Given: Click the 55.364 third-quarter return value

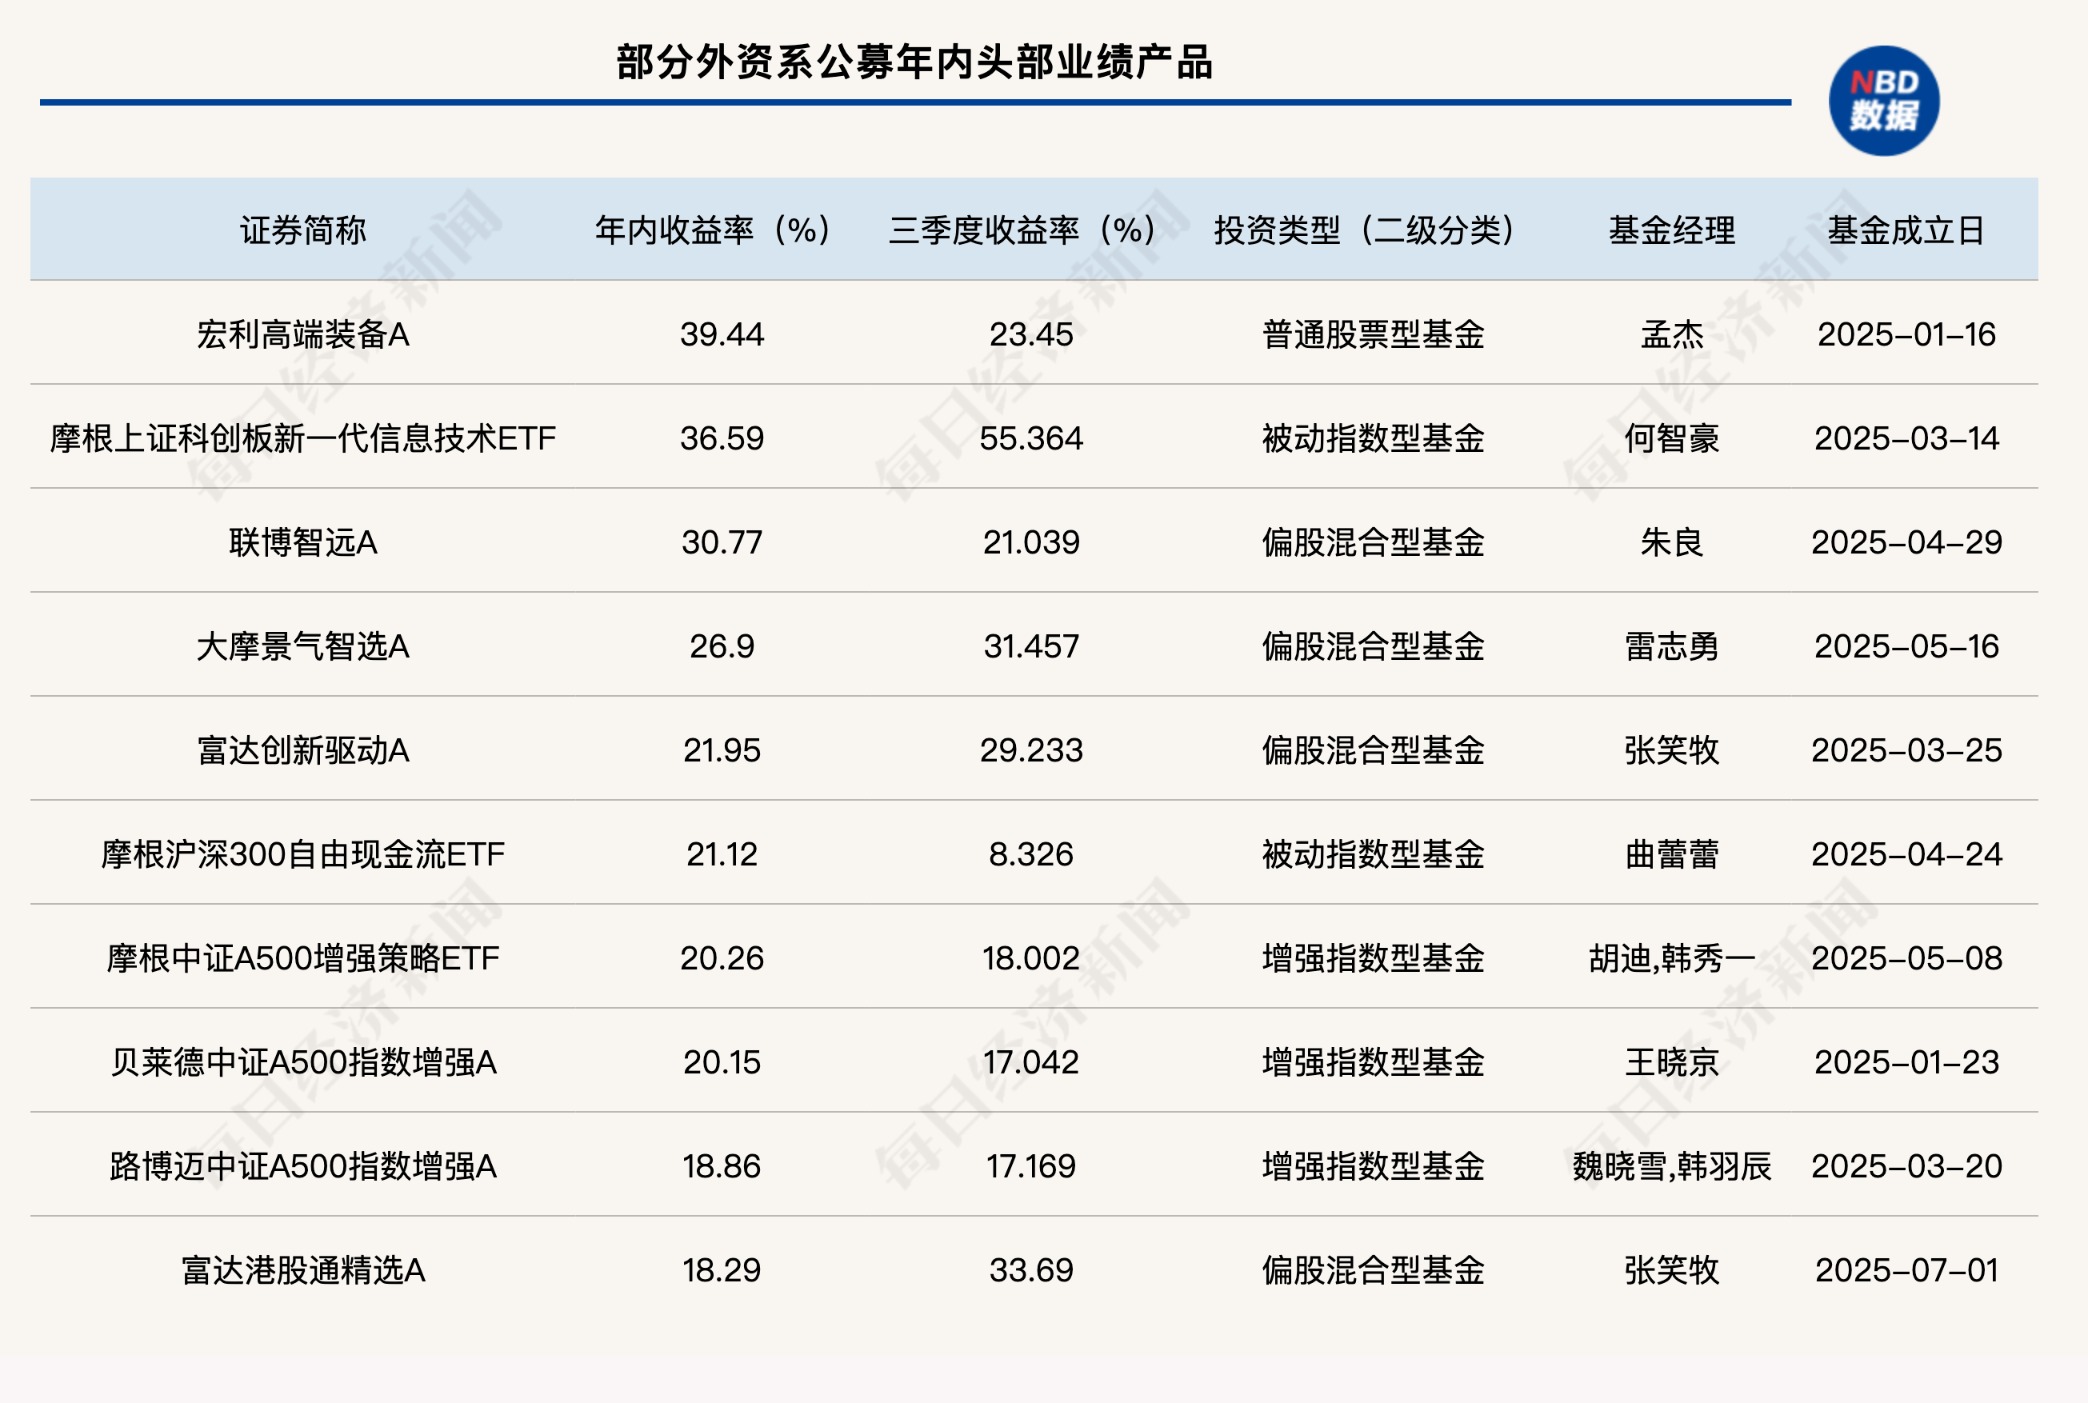Looking at the screenshot, I should coord(1031,438).
